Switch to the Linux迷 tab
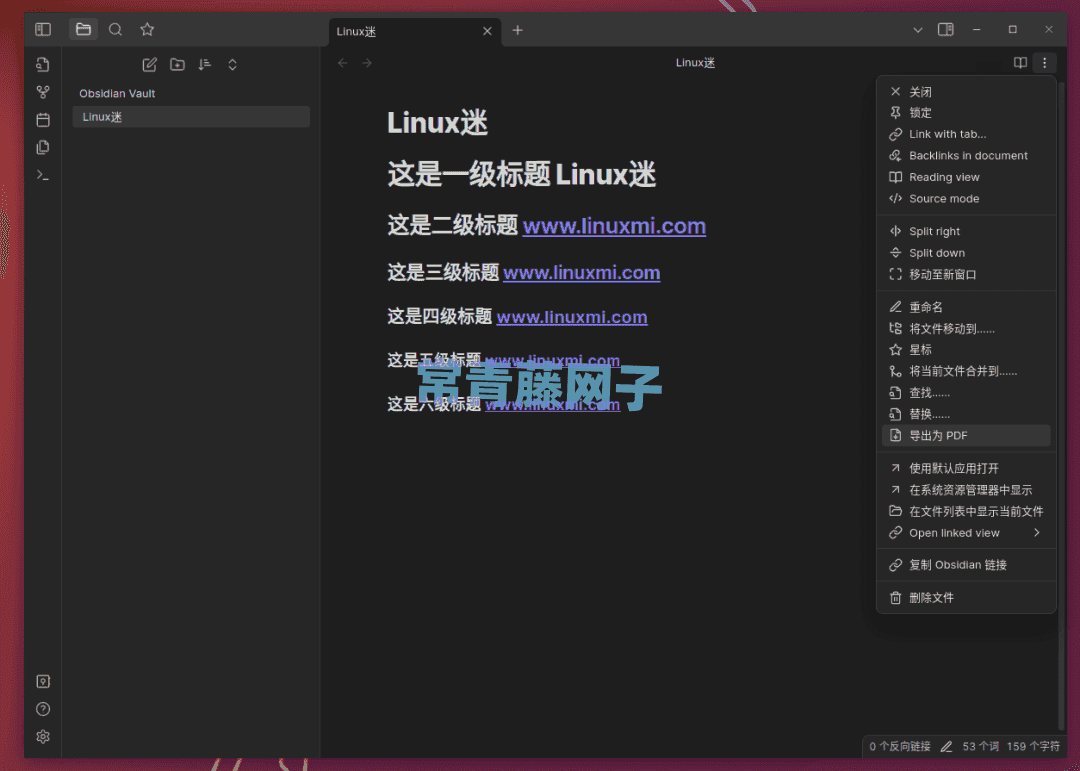Image resolution: width=1080 pixels, height=771 pixels. tap(415, 32)
